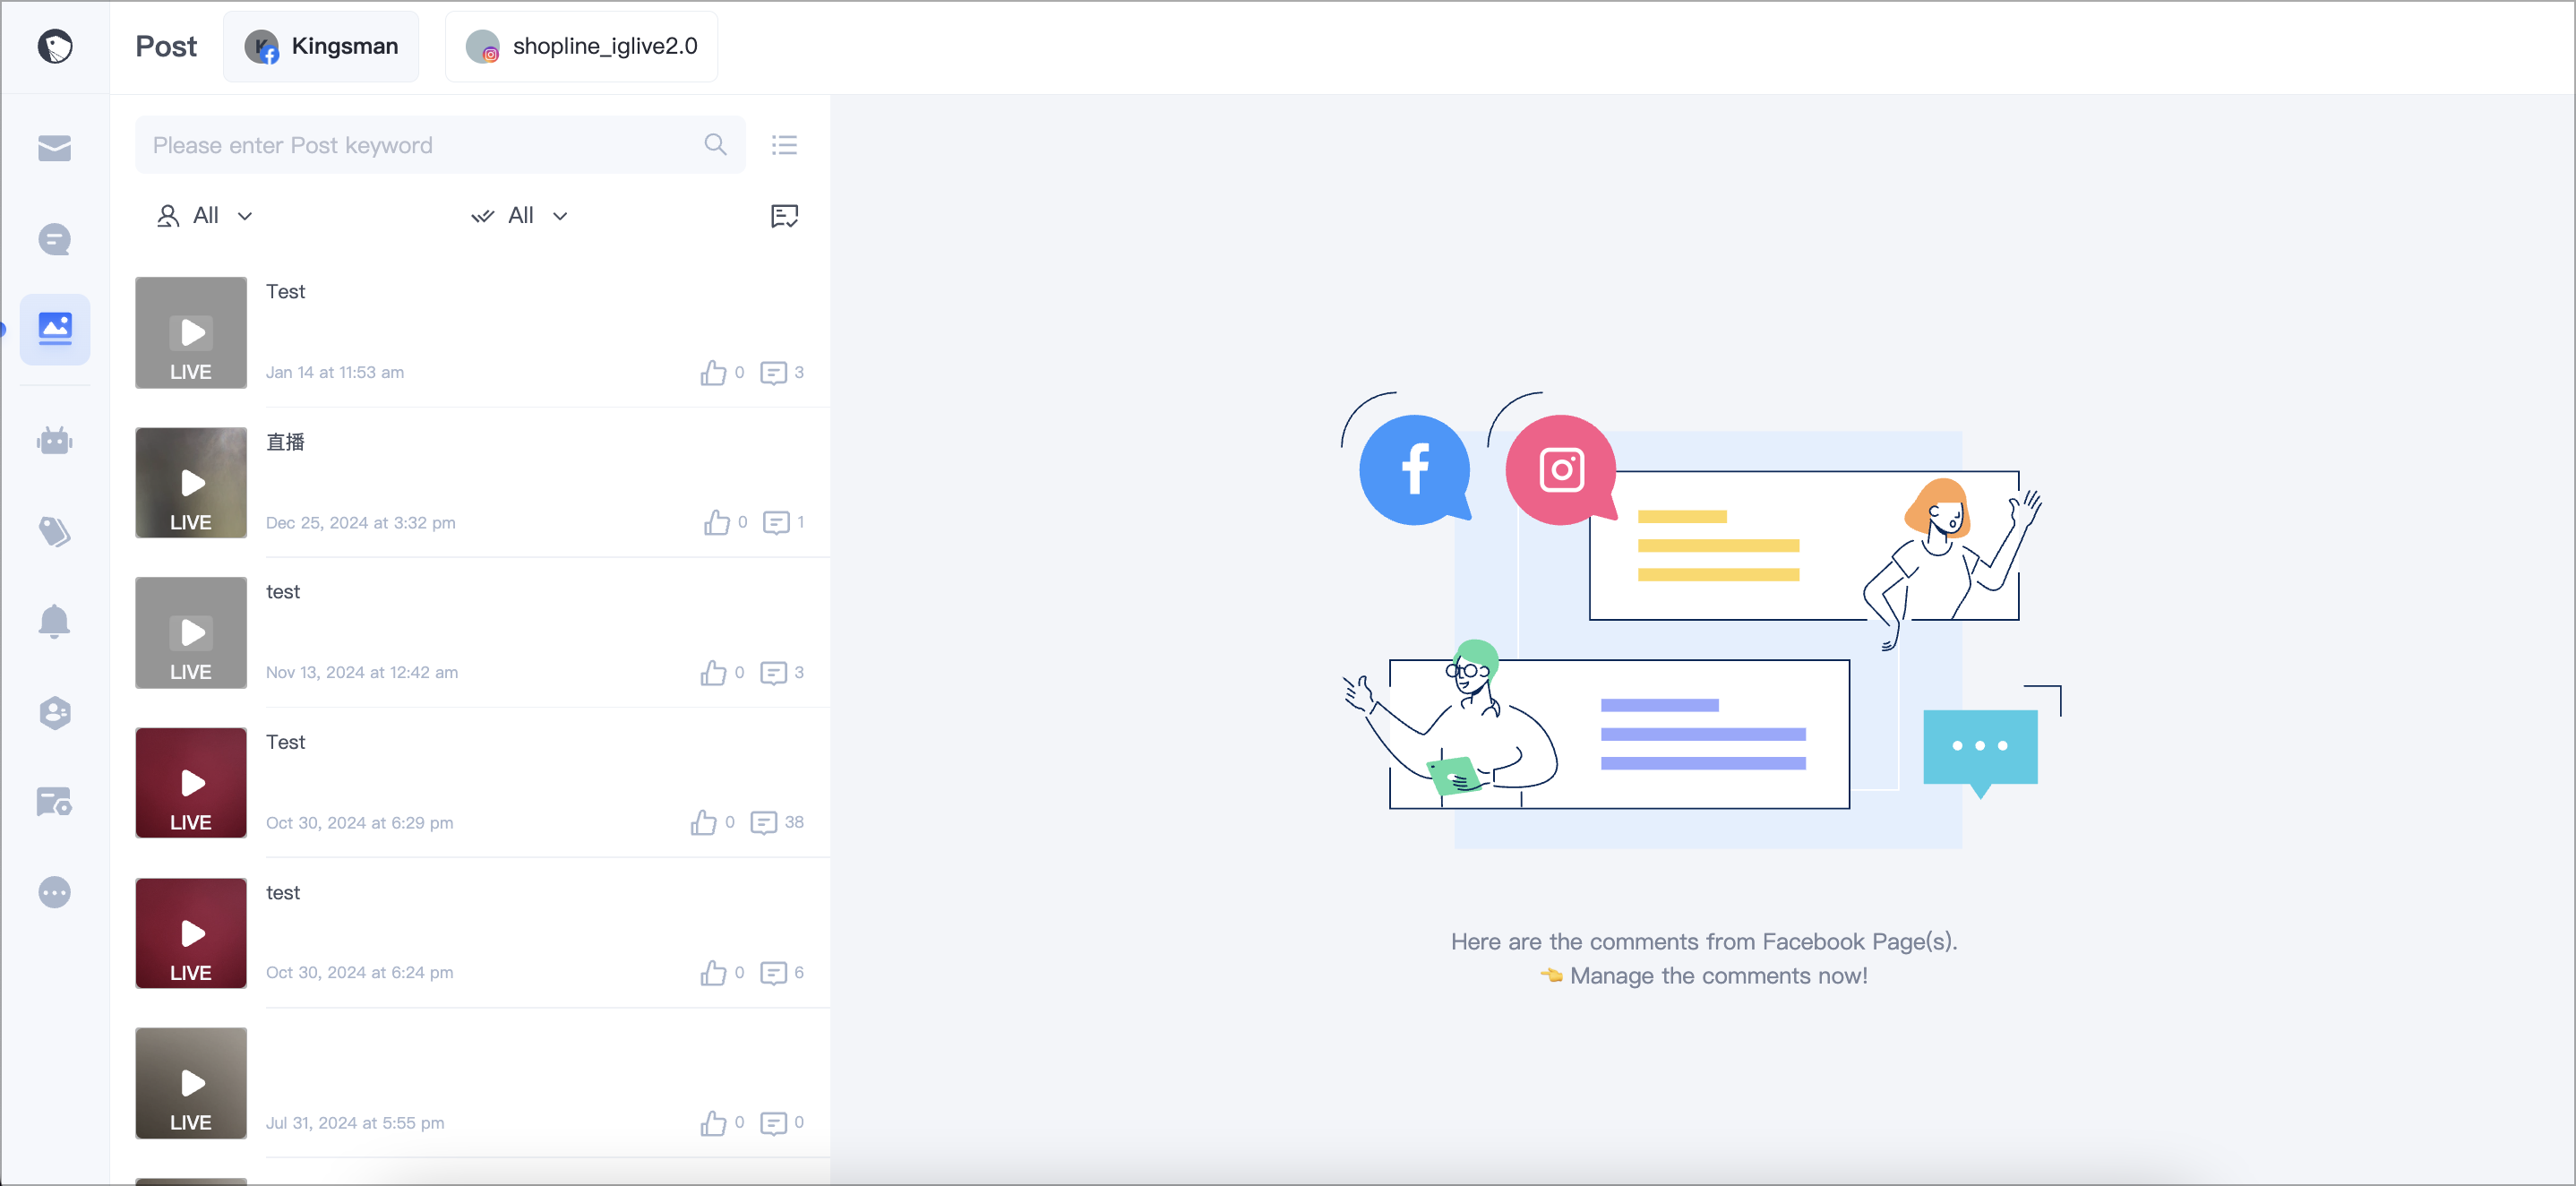Focus the Post keyword search field
The width and height of the screenshot is (2576, 1186).
click(440, 145)
